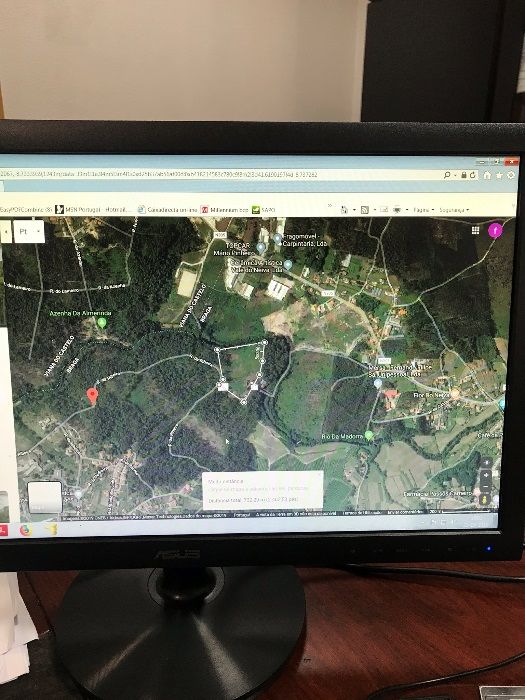Image resolution: width=525 pixels, height=700 pixels.
Task: Open the Segurança command bar menu
Action: point(454,210)
